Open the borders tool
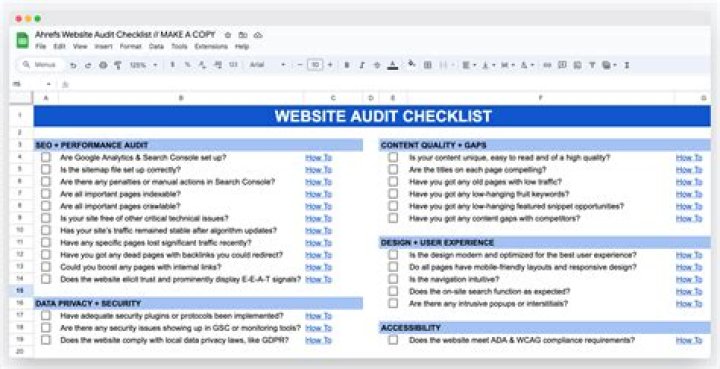Image resolution: width=720 pixels, height=369 pixels. [x=428, y=65]
